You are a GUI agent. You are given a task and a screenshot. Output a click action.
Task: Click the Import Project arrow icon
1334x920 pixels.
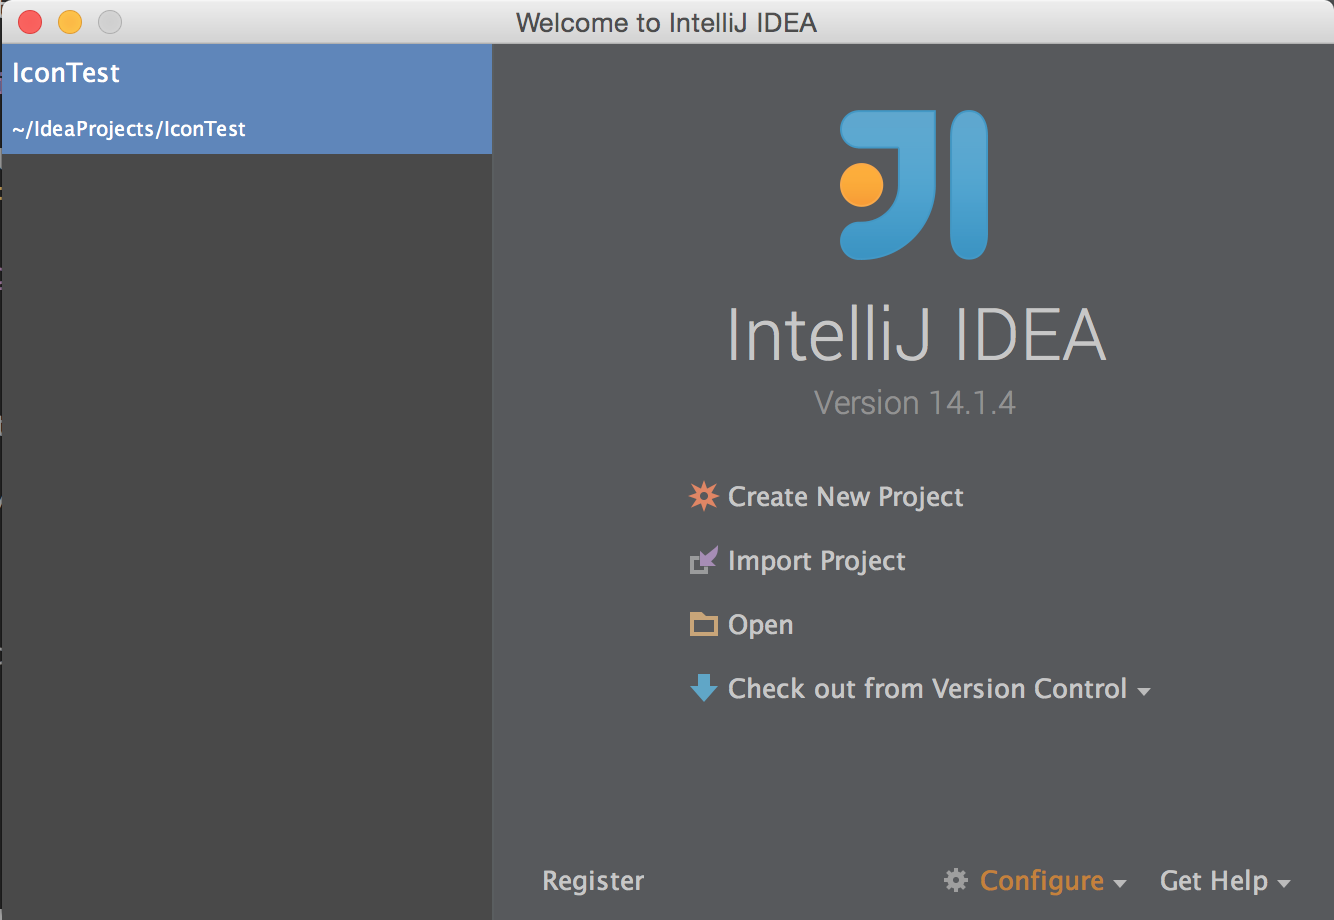pos(704,560)
